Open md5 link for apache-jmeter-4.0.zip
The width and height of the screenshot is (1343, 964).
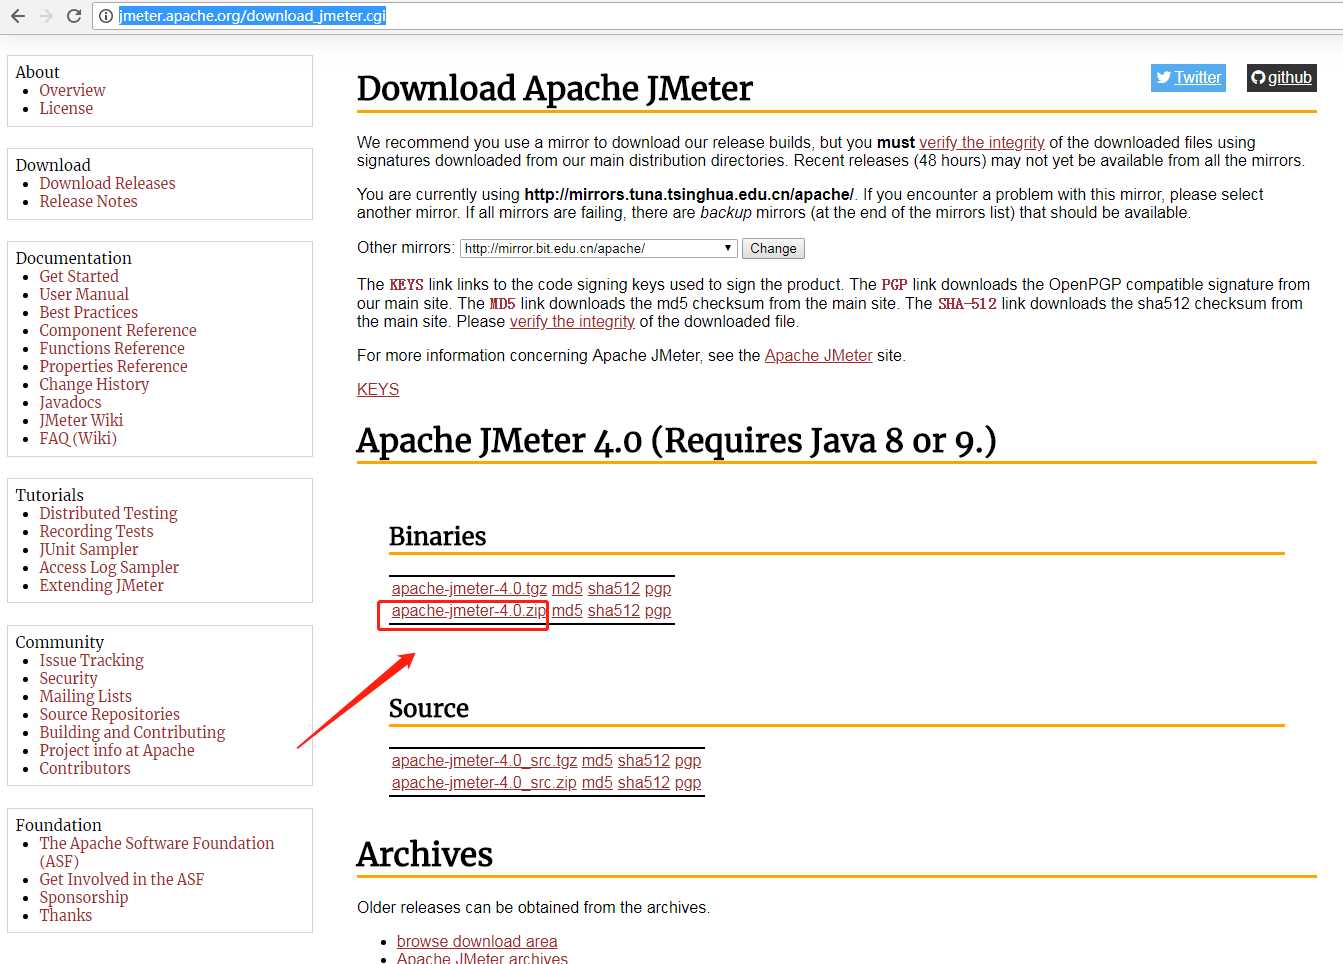[567, 610]
